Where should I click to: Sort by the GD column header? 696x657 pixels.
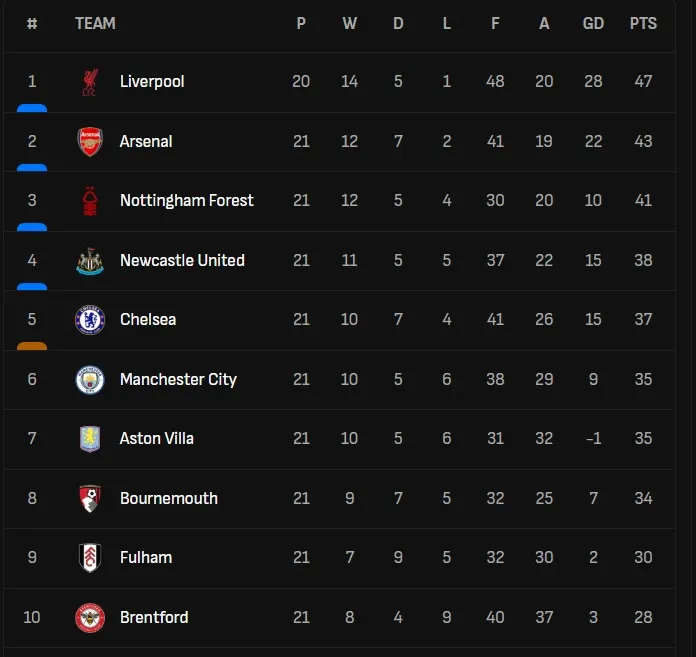pyautogui.click(x=593, y=23)
